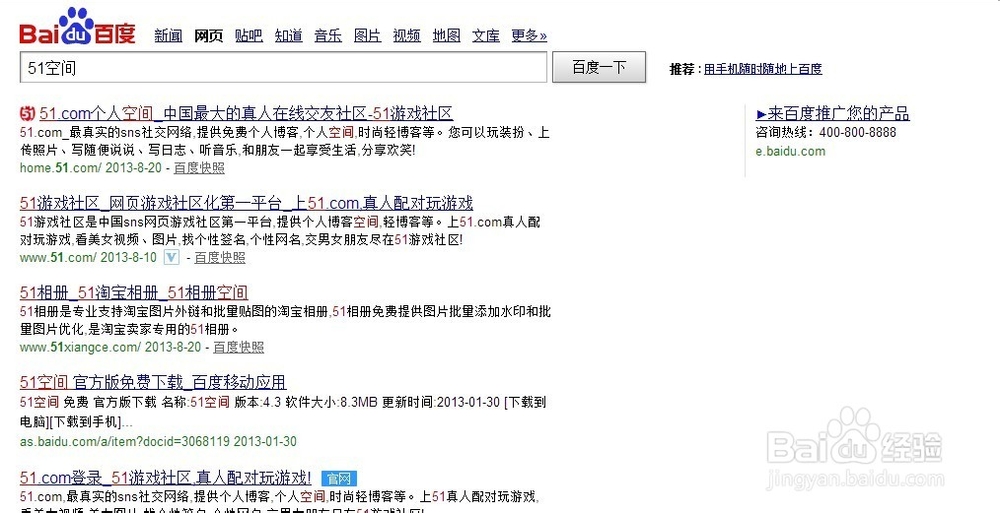Click the V verification icon after www.51.com
The width and height of the screenshot is (1000, 513).
[x=172, y=257]
